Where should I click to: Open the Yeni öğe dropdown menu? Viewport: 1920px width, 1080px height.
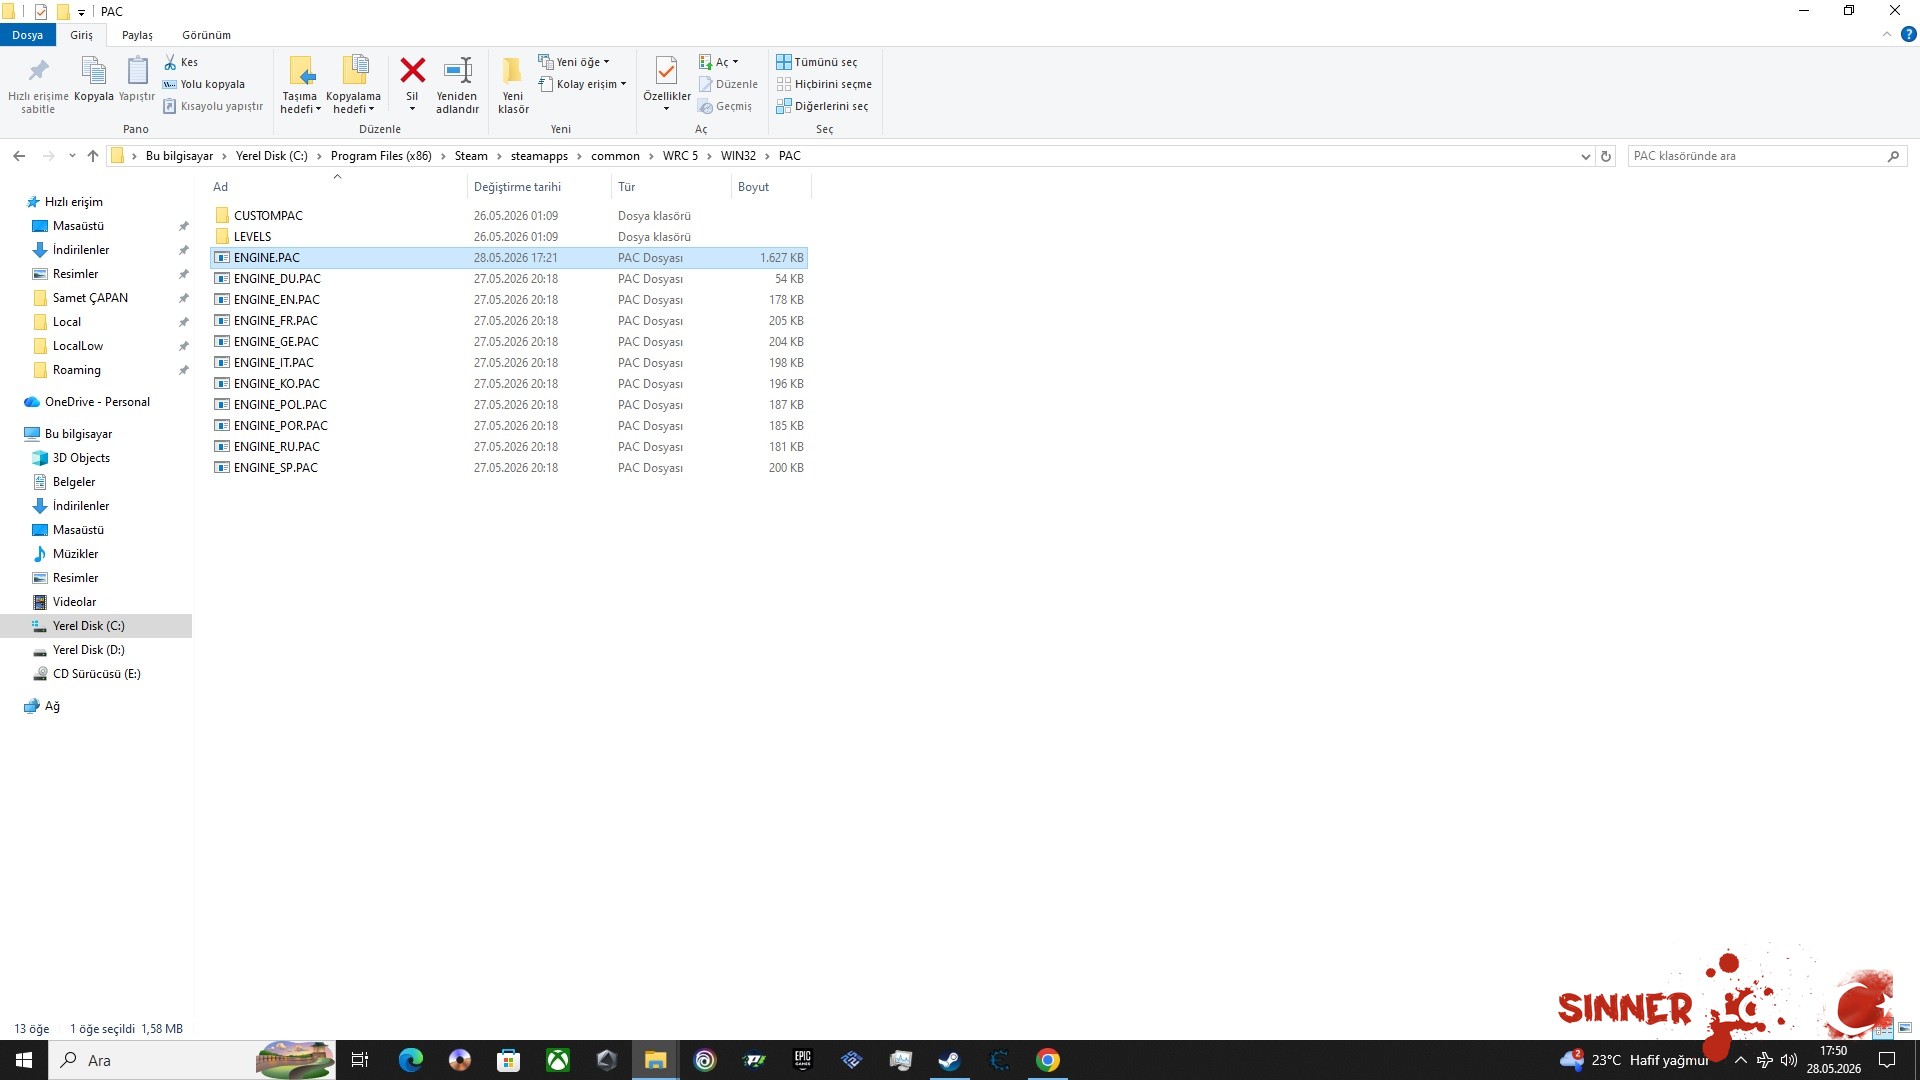pyautogui.click(x=574, y=62)
